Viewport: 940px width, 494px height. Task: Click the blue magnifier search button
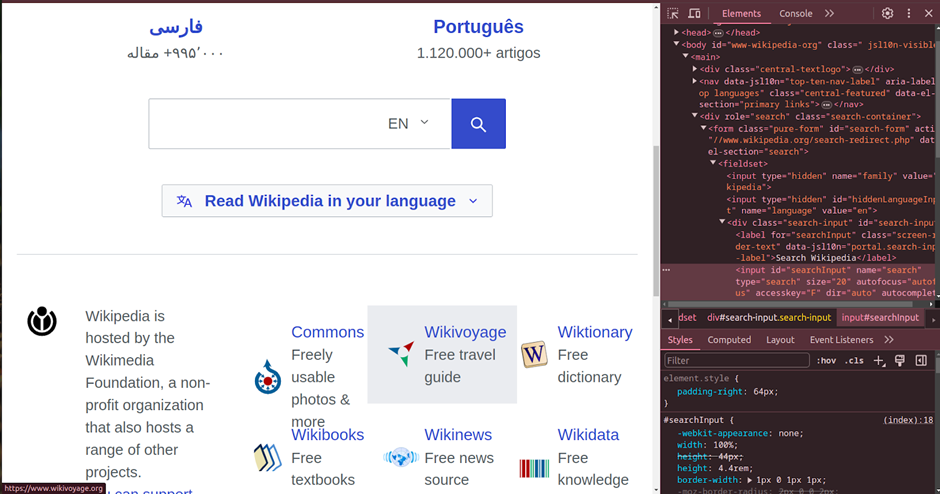tap(478, 124)
